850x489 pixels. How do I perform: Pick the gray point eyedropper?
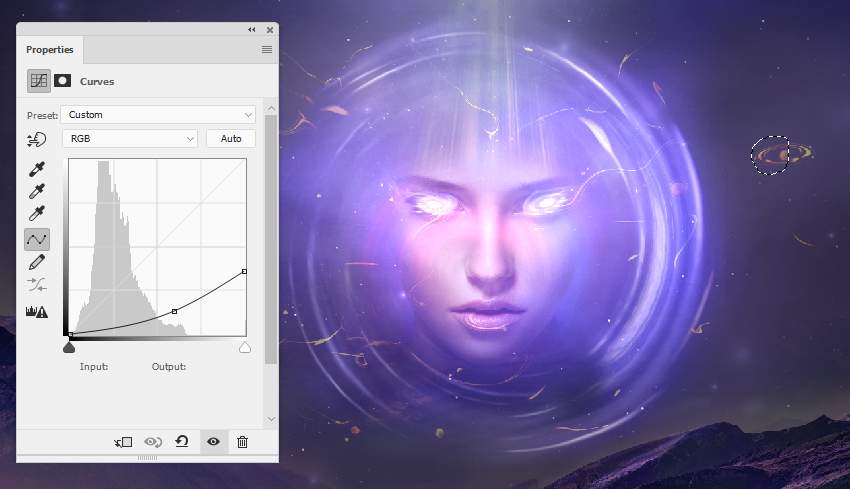[36, 191]
